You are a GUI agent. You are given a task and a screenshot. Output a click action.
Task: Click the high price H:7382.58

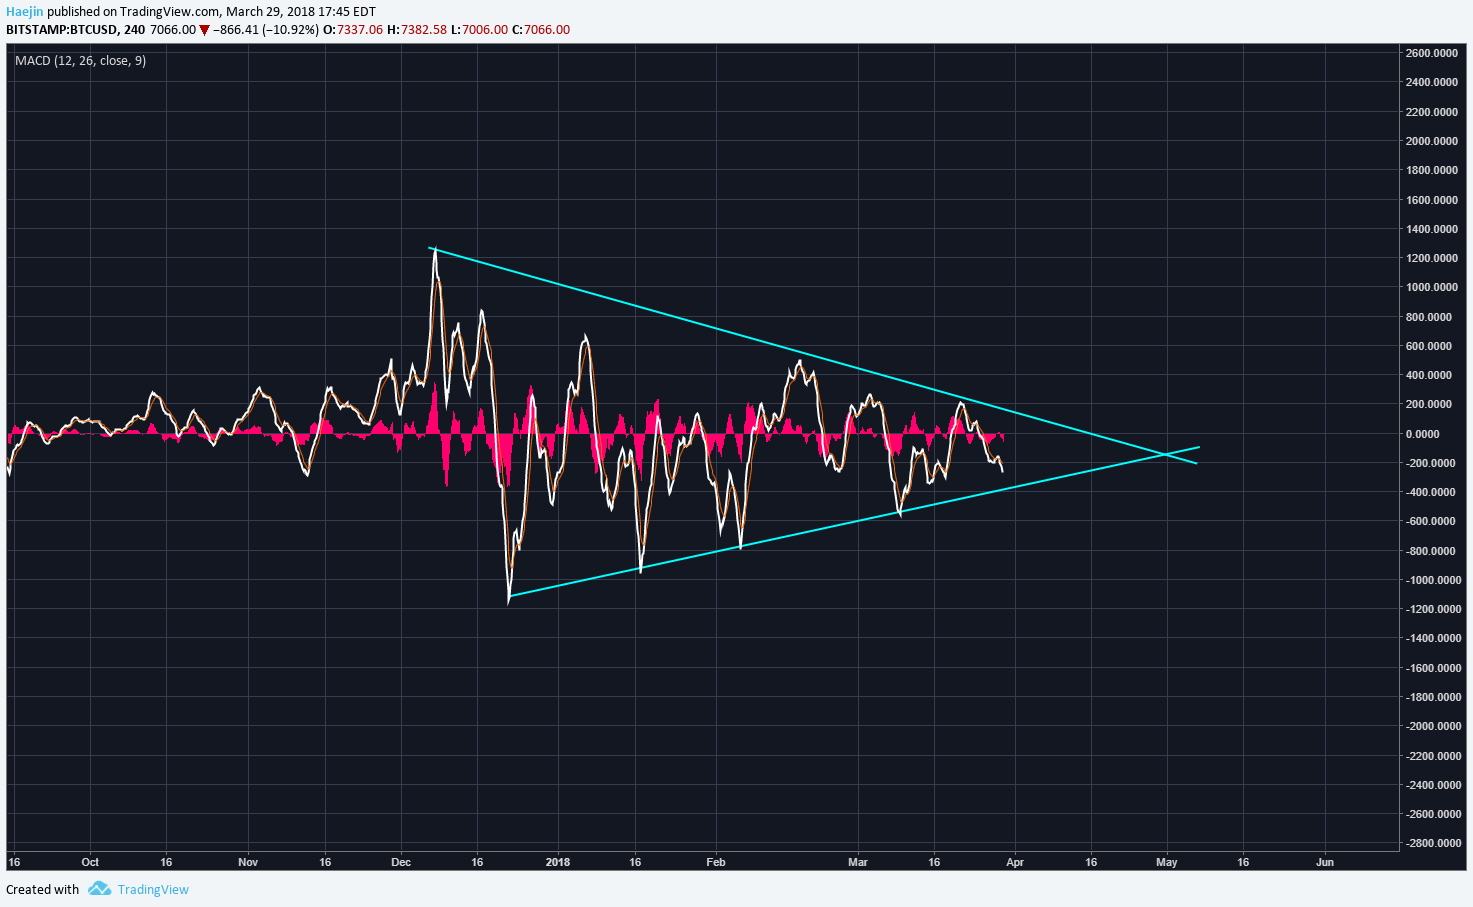(x=417, y=30)
